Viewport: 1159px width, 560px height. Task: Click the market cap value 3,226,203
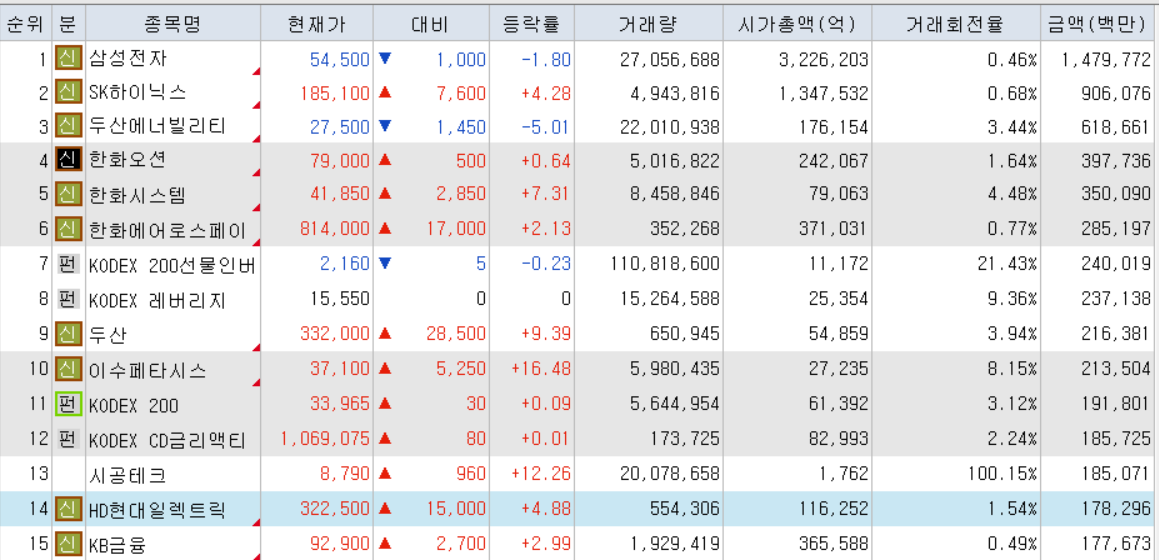pyautogui.click(x=824, y=59)
